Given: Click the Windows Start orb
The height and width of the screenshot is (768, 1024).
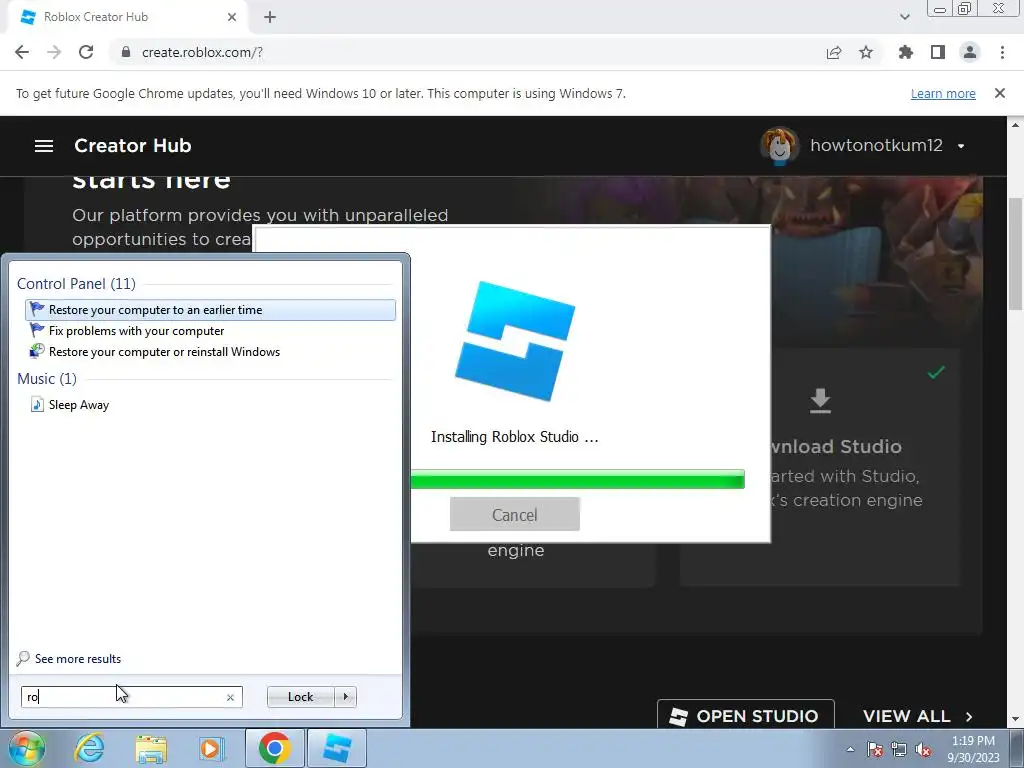Looking at the screenshot, I should coord(26,748).
